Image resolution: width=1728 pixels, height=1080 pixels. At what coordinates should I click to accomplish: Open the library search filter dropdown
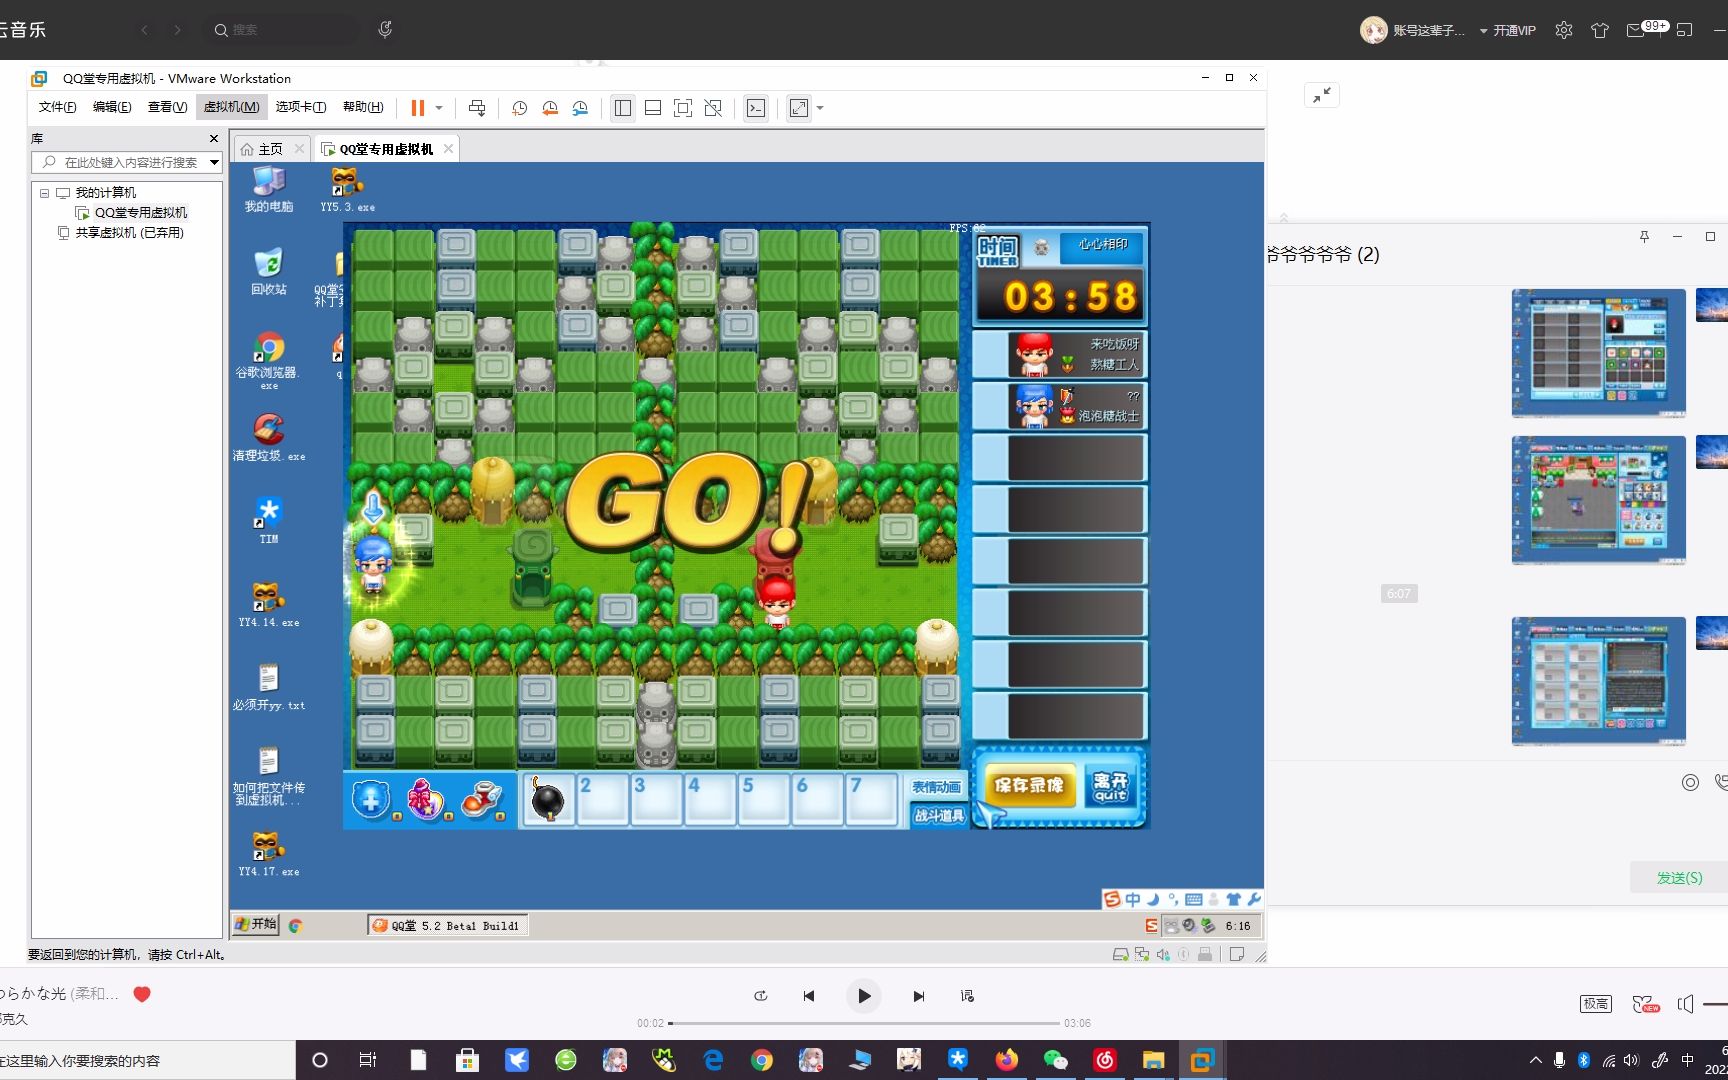[x=214, y=162]
